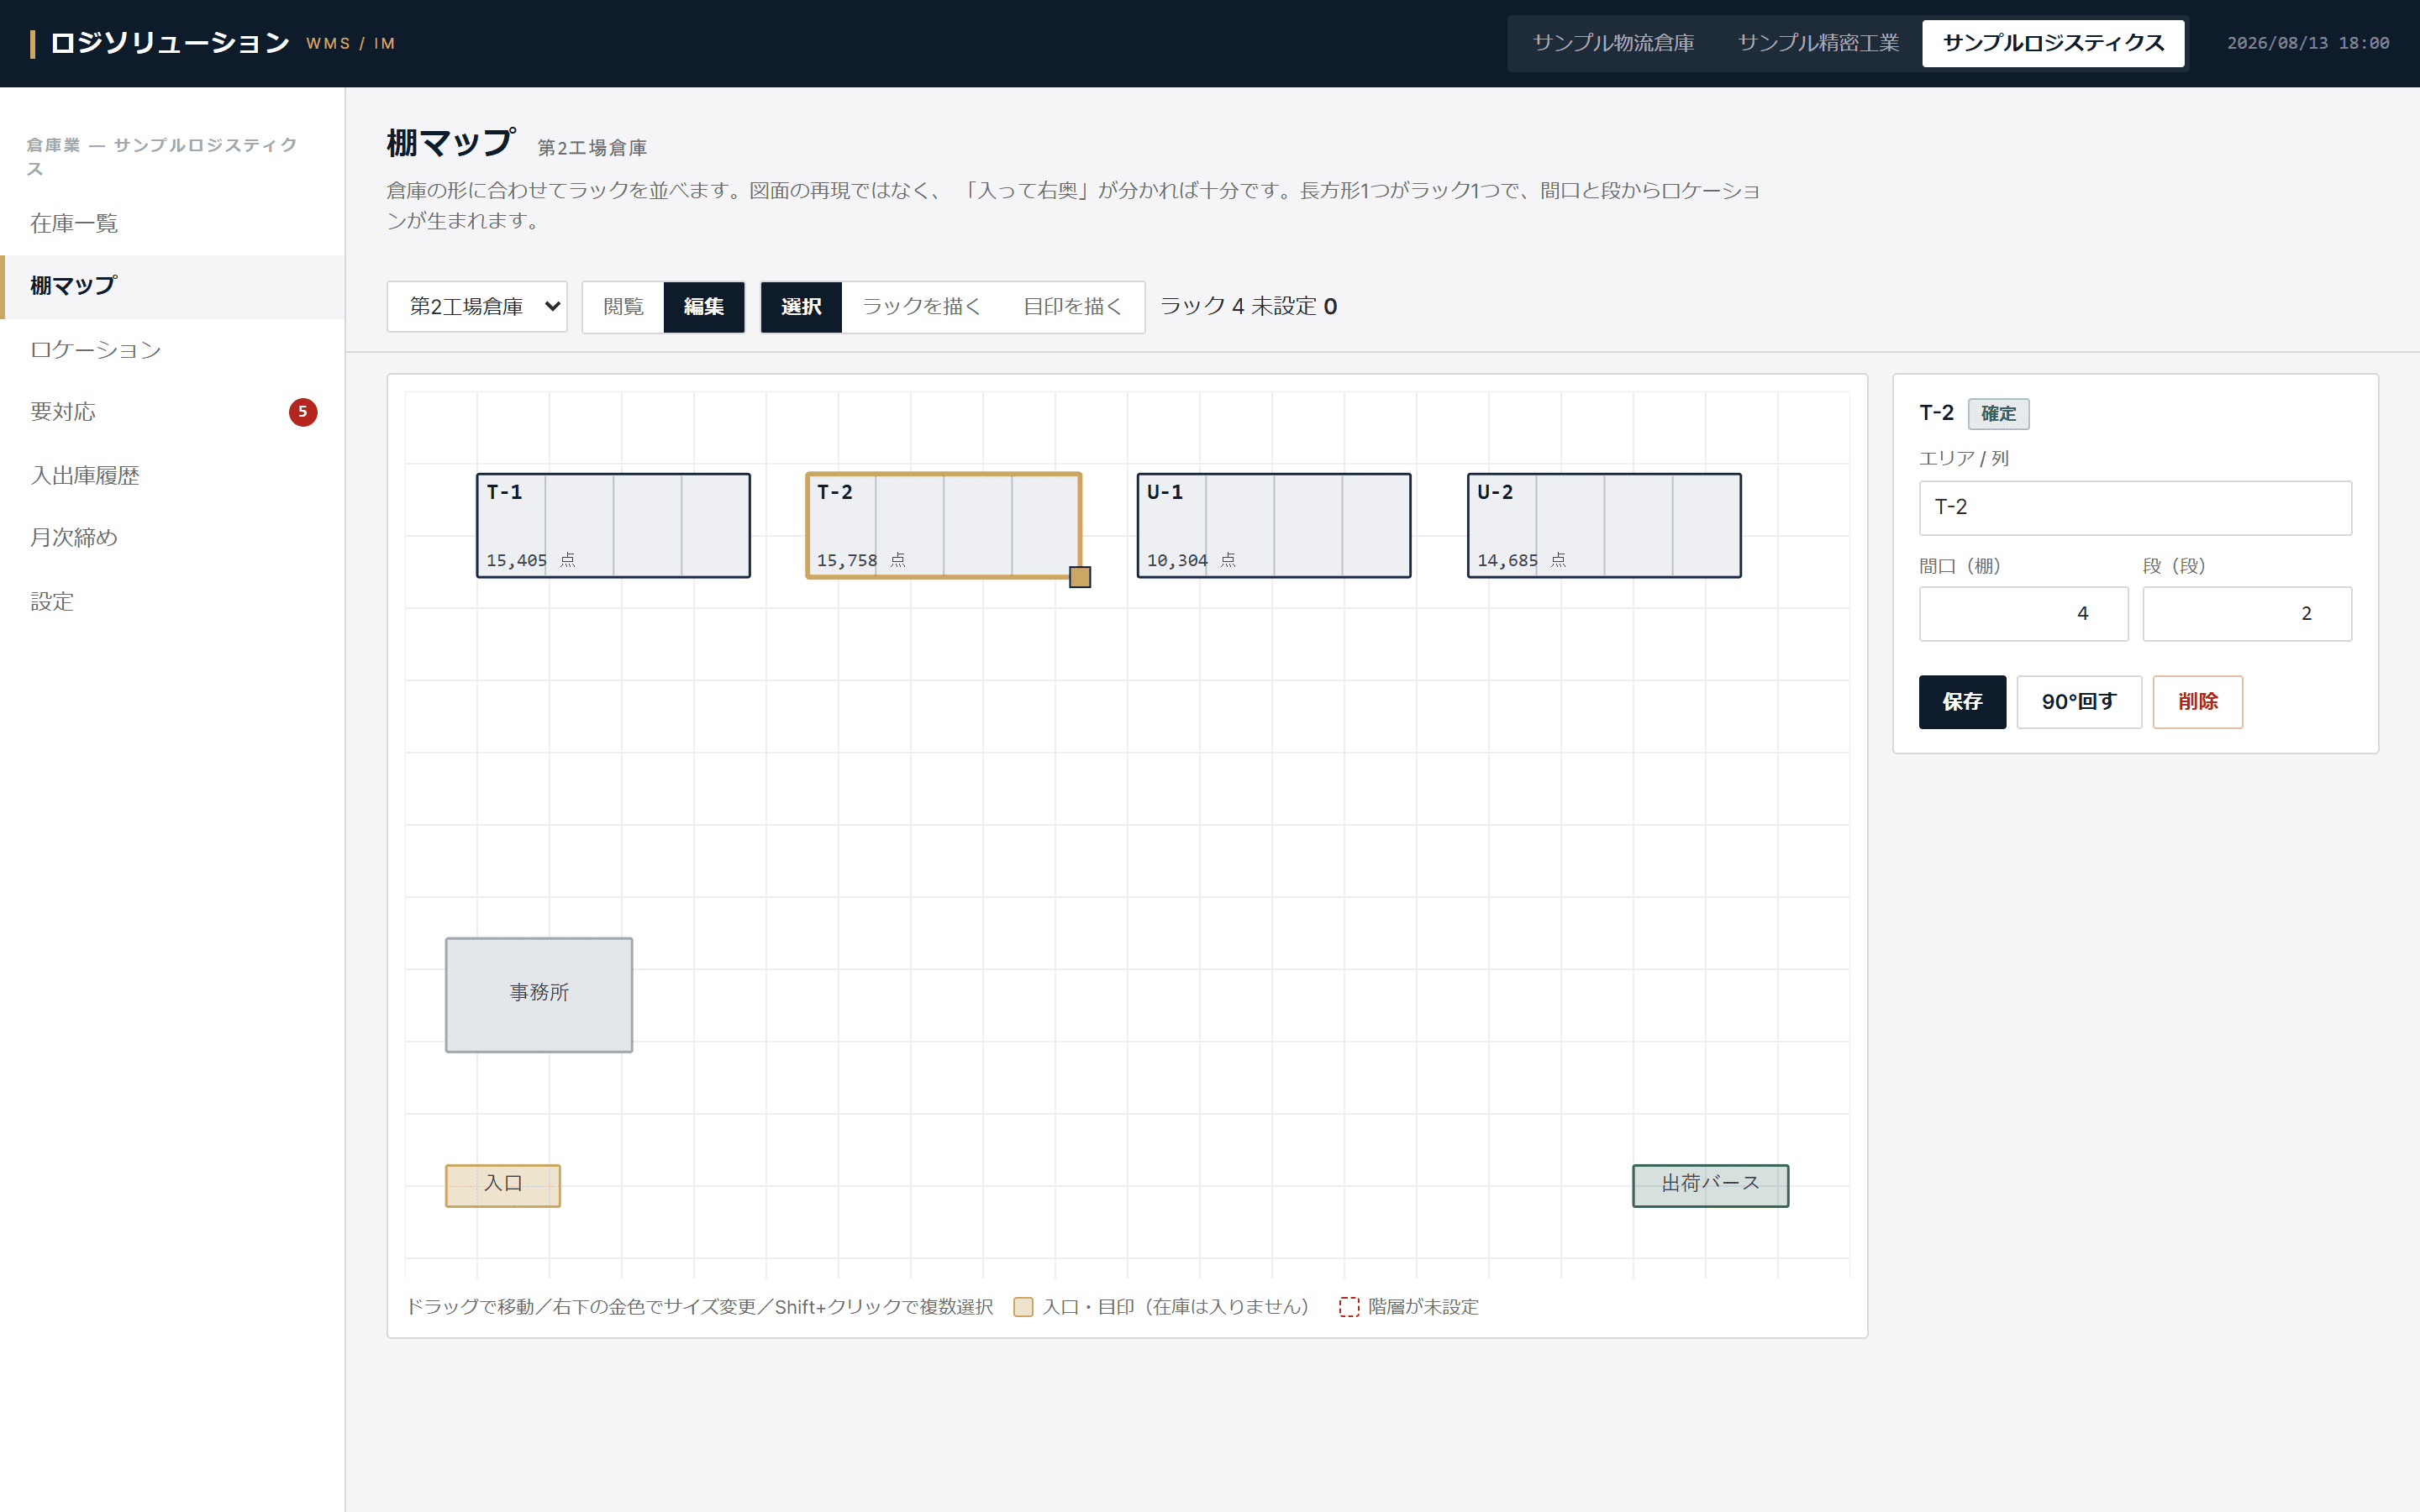This screenshot has height=1512, width=2420.
Task: Open 棚マップ in the sidebar
Action: (172, 286)
